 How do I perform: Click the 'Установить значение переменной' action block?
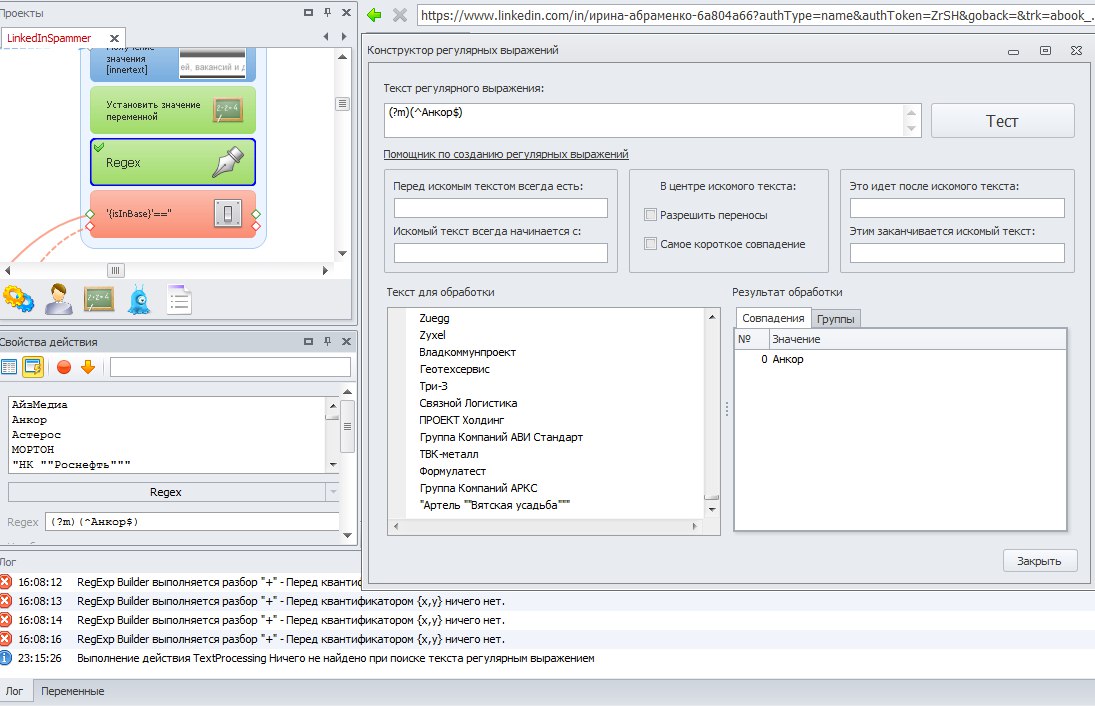172,110
